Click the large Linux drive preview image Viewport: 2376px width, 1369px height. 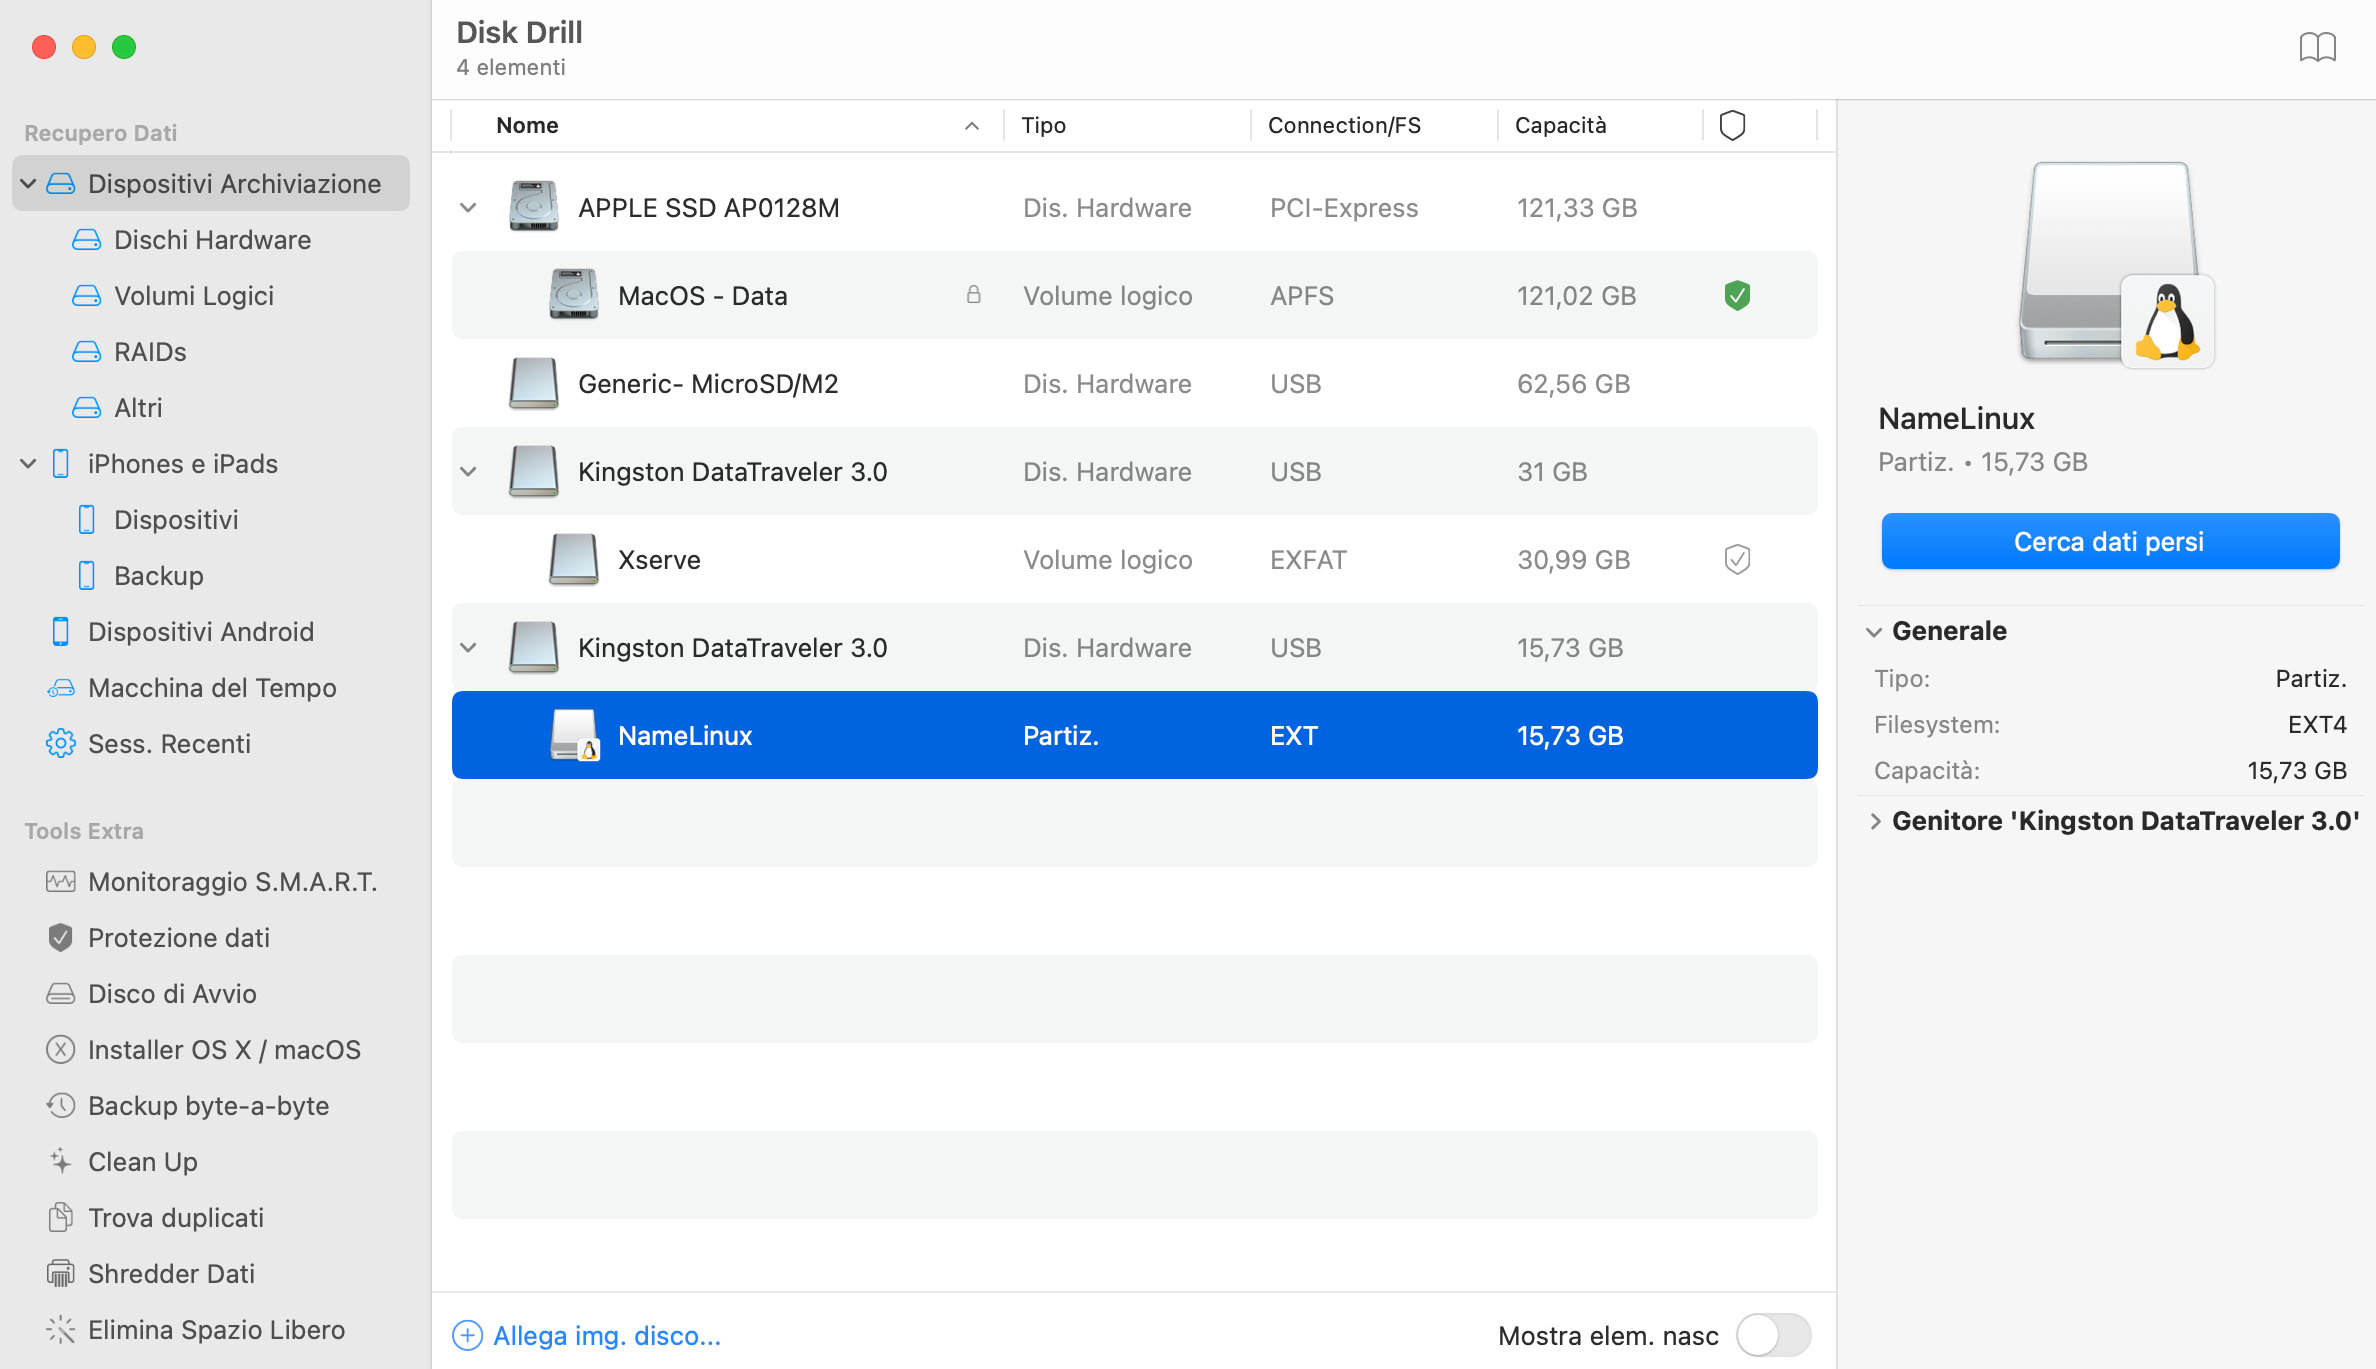[x=2114, y=265]
